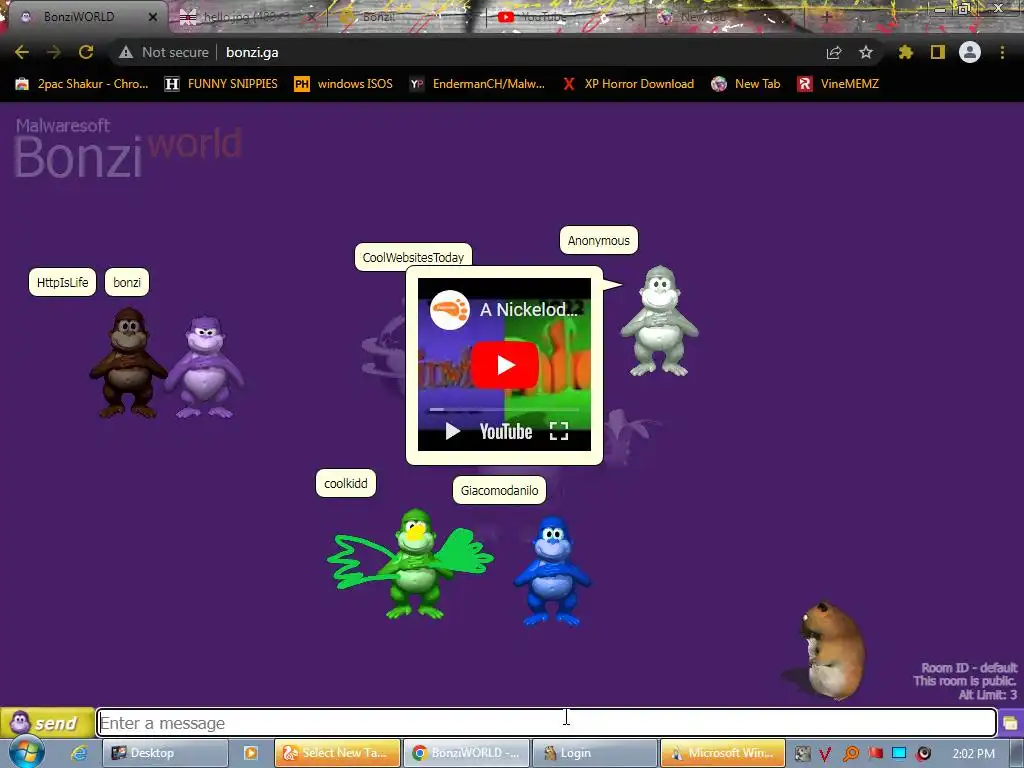Focus the Enter a message field
This screenshot has width=1024, height=768.
[547, 723]
